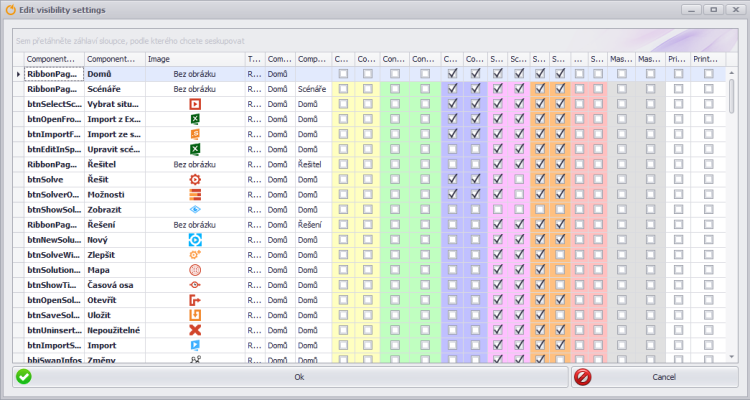Click the Možnosti caption cell
Screen dimensions: 750x400
coord(115,195)
